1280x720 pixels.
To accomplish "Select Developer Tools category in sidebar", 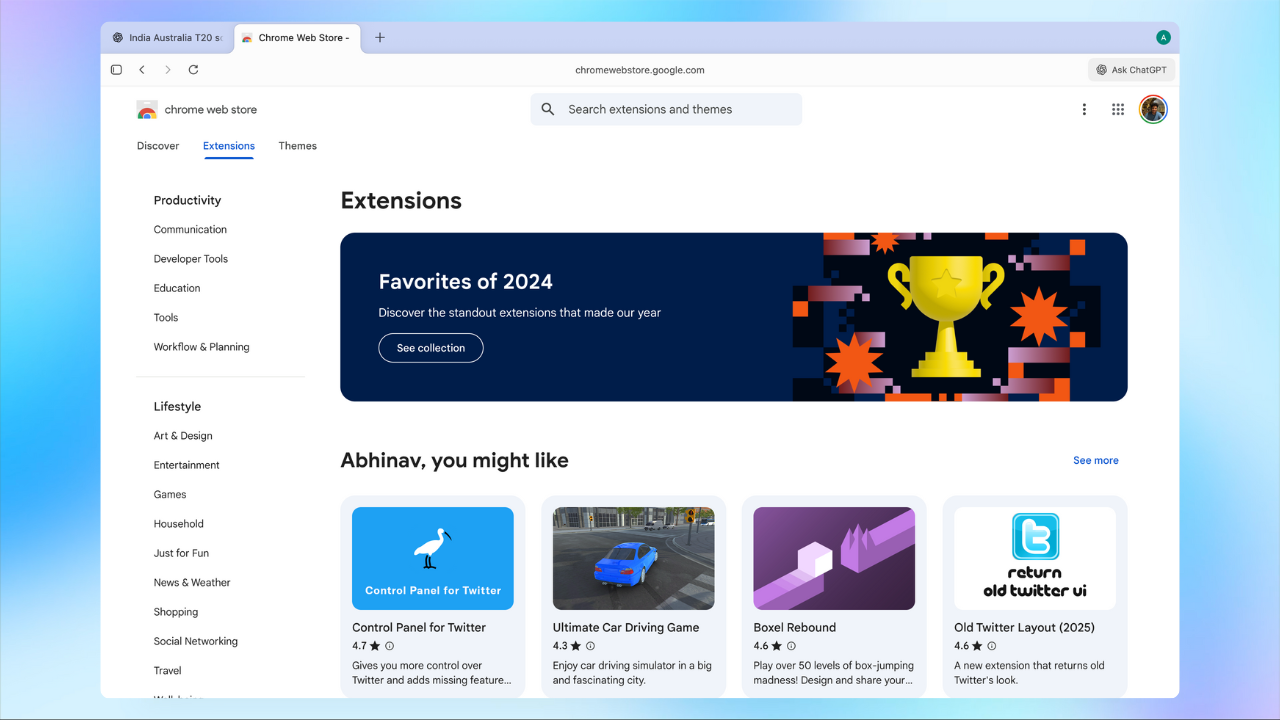I will [x=190, y=259].
